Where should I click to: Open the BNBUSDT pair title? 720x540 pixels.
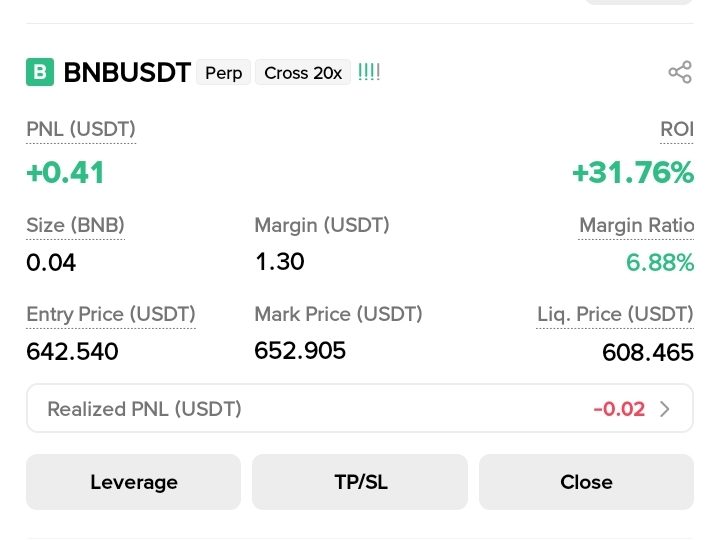click(127, 73)
